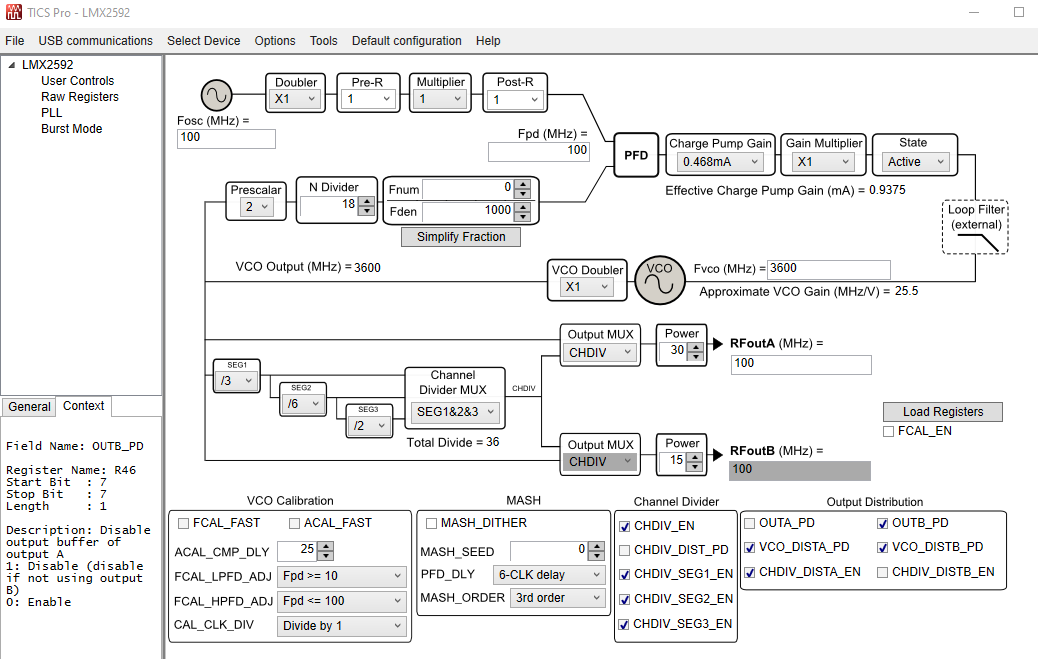The image size is (1038, 659).
Task: Uncheck the VCO_DISTB_PD checkbox
Action: (882, 548)
